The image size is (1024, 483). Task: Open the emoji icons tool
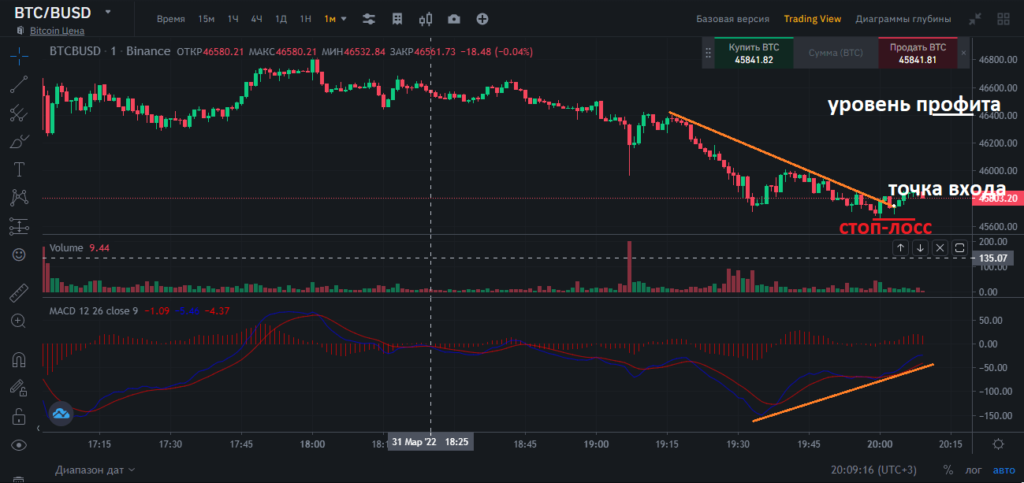point(17,255)
